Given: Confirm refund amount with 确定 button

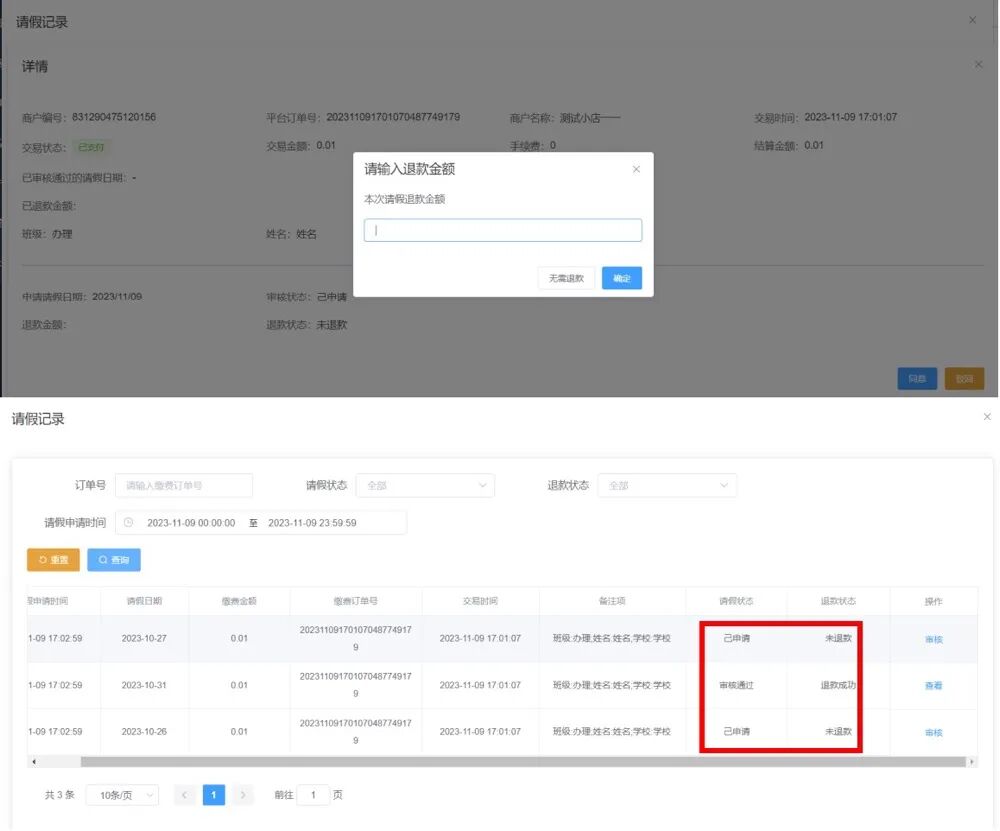Looking at the screenshot, I should click(622, 278).
